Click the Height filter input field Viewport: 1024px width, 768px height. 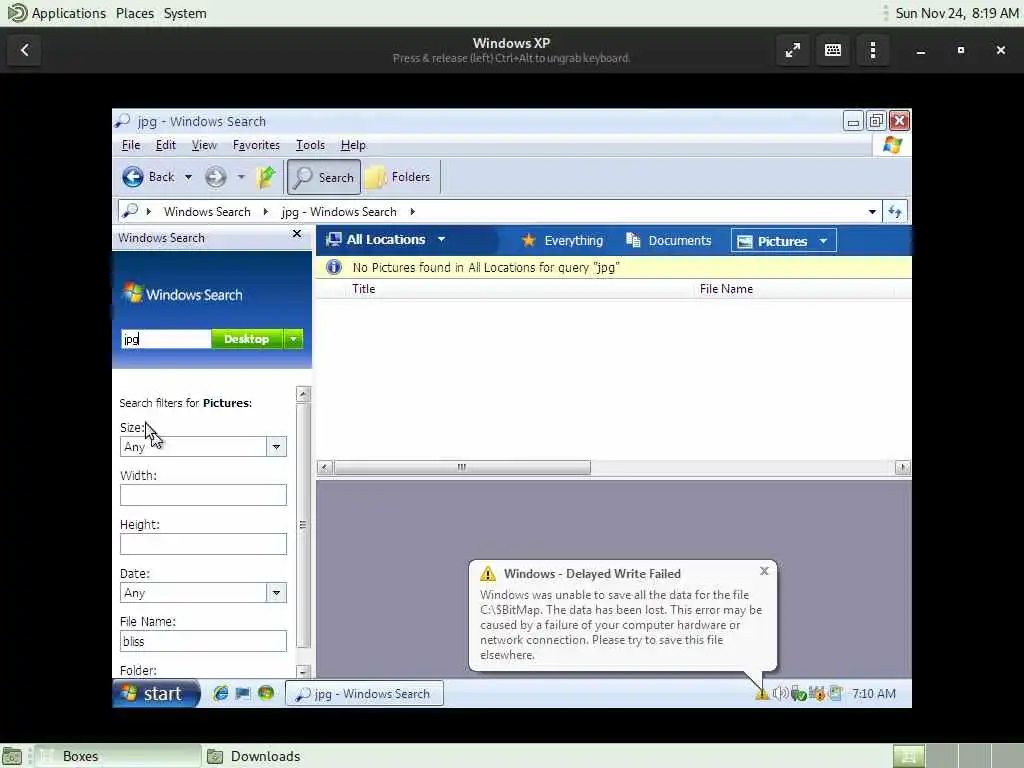[x=203, y=544]
